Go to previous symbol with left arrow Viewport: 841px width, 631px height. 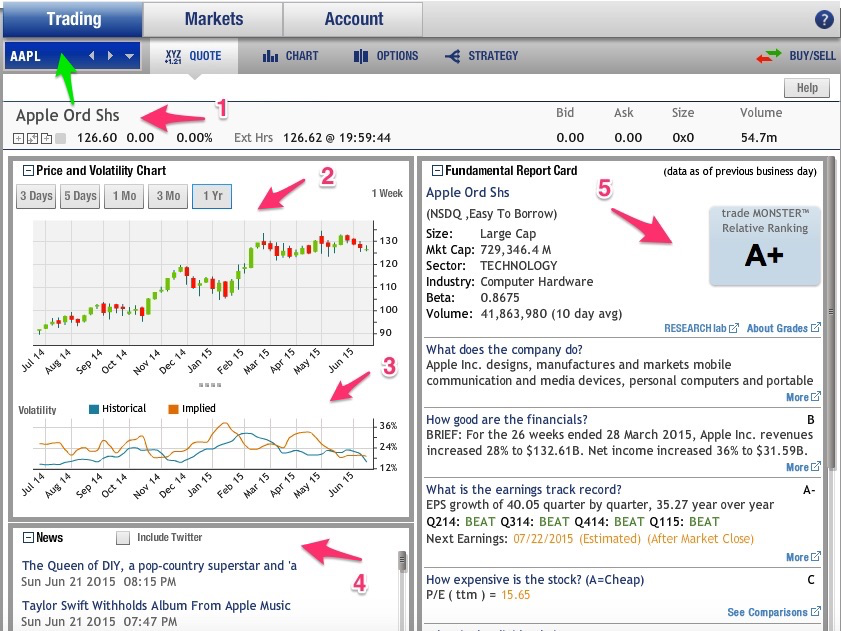coord(92,55)
